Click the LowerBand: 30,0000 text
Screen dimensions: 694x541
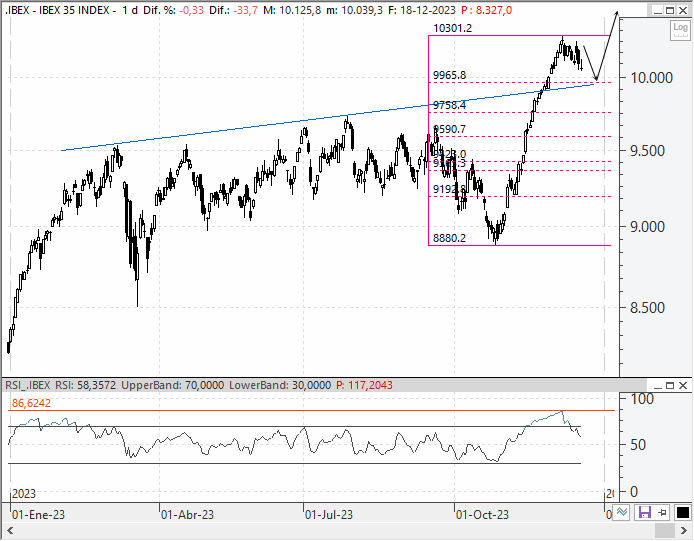pyautogui.click(x=280, y=385)
